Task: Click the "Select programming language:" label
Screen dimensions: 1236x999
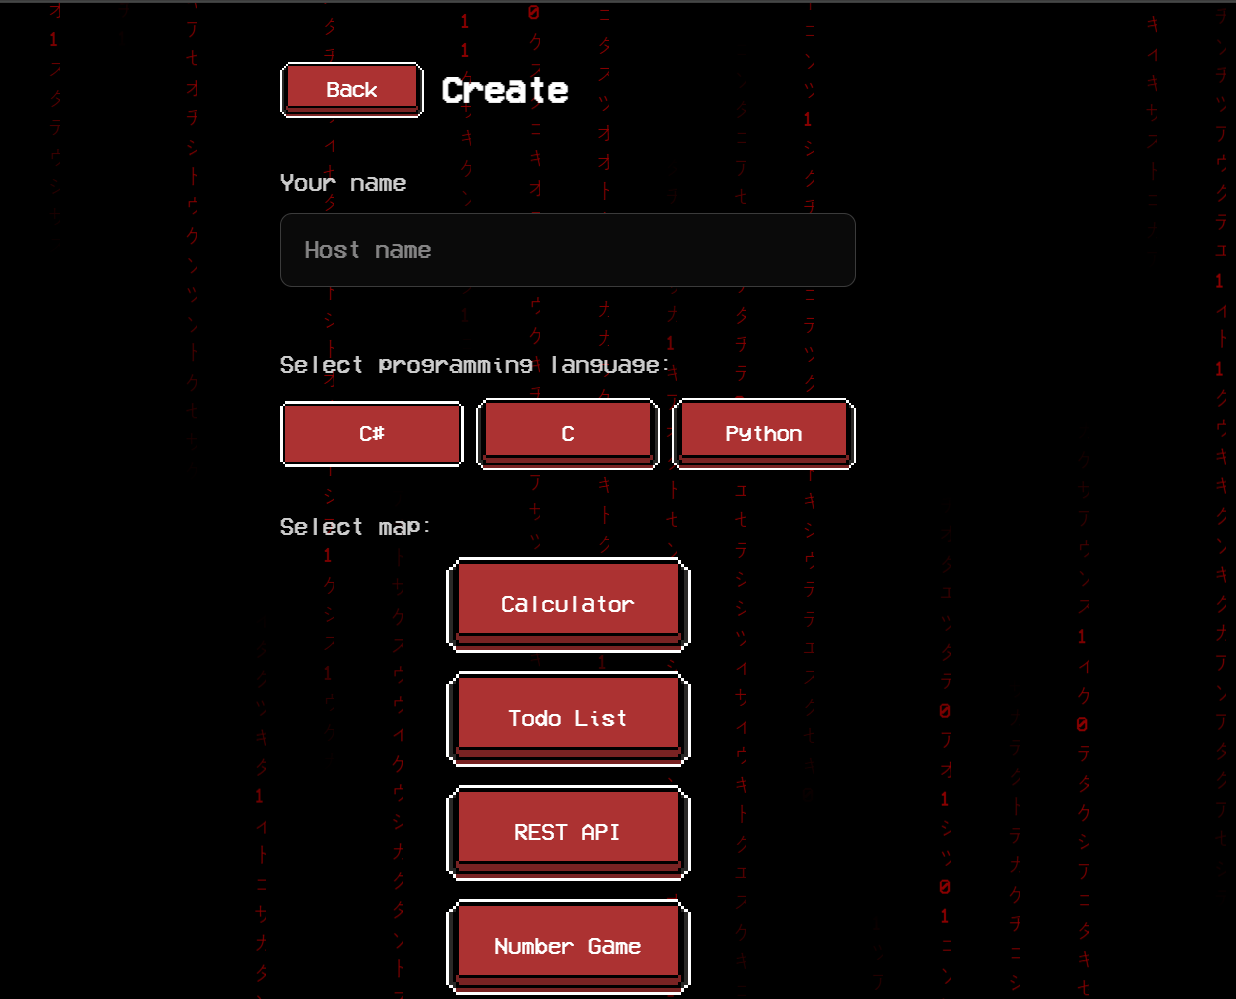Action: pyautogui.click(x=475, y=365)
